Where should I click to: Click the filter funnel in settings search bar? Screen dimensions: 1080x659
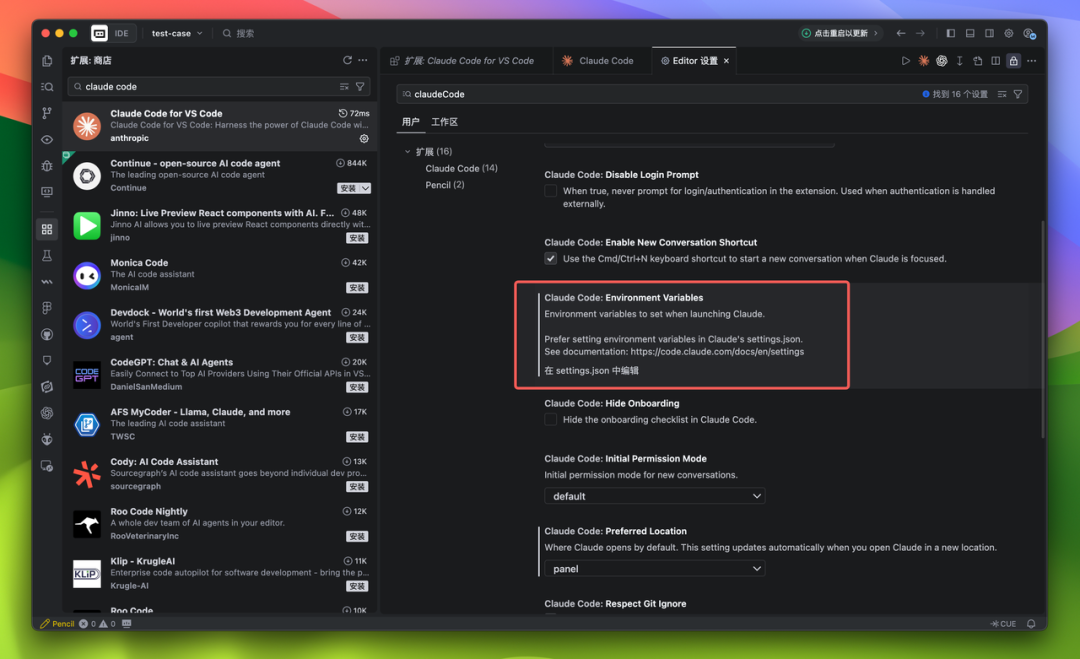click(1018, 94)
